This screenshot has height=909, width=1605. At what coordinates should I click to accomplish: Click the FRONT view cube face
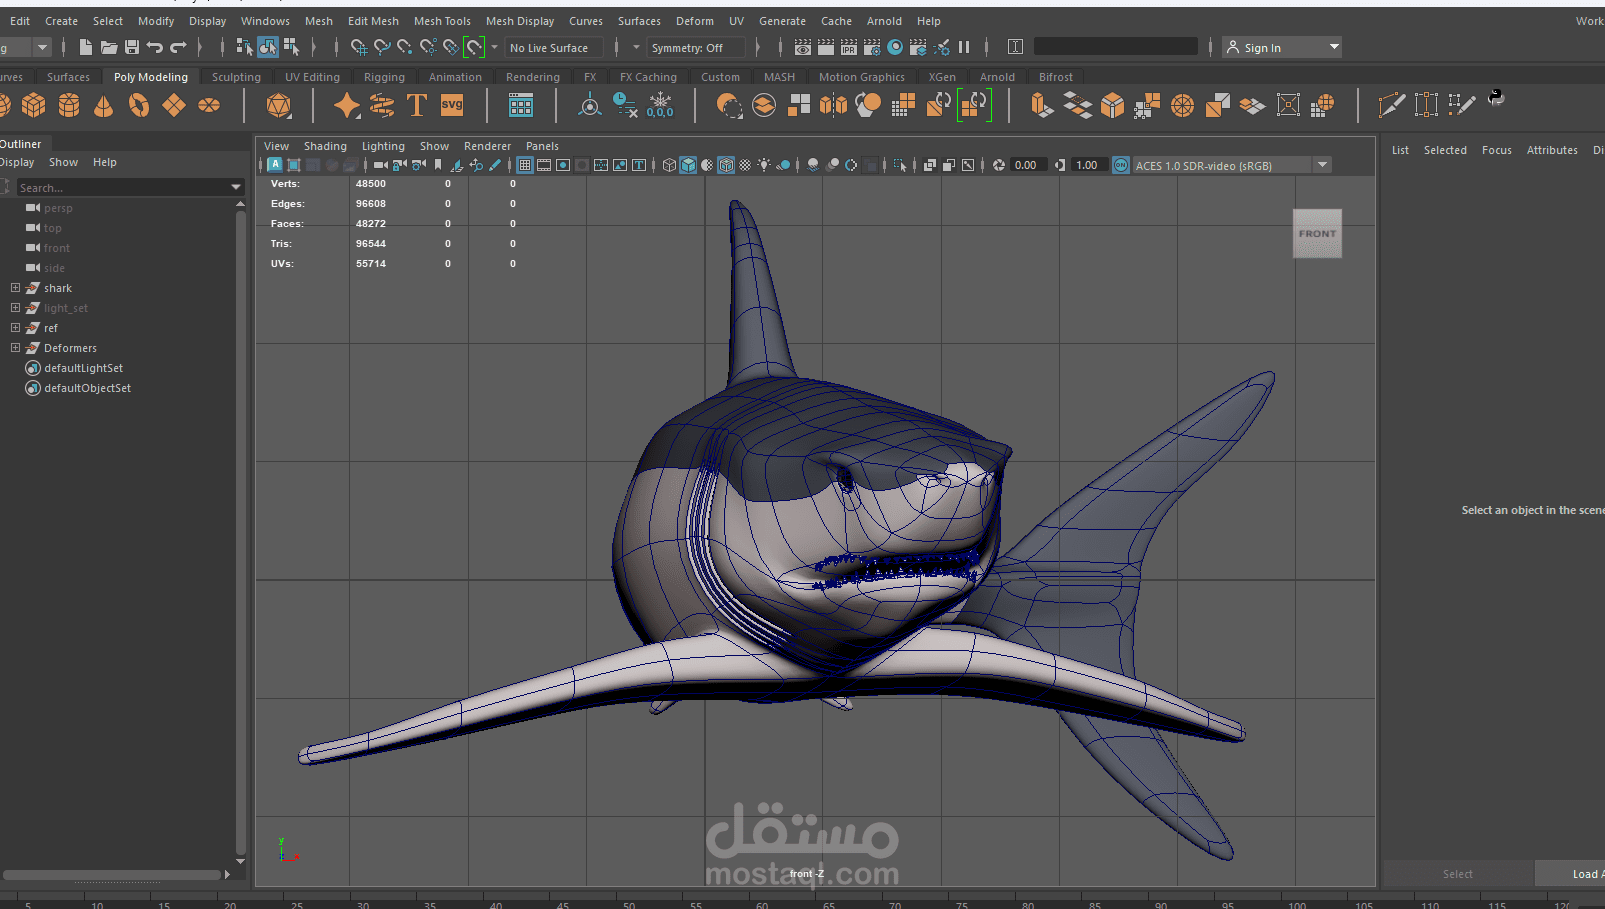[x=1317, y=233]
